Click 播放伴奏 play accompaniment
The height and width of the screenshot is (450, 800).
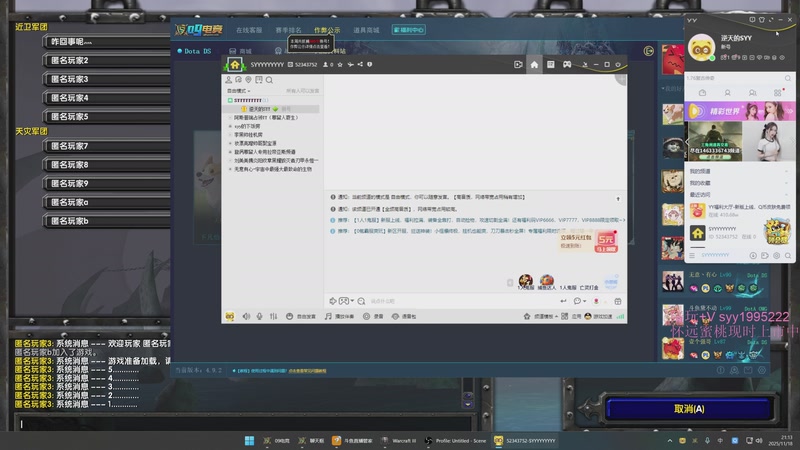(339, 316)
